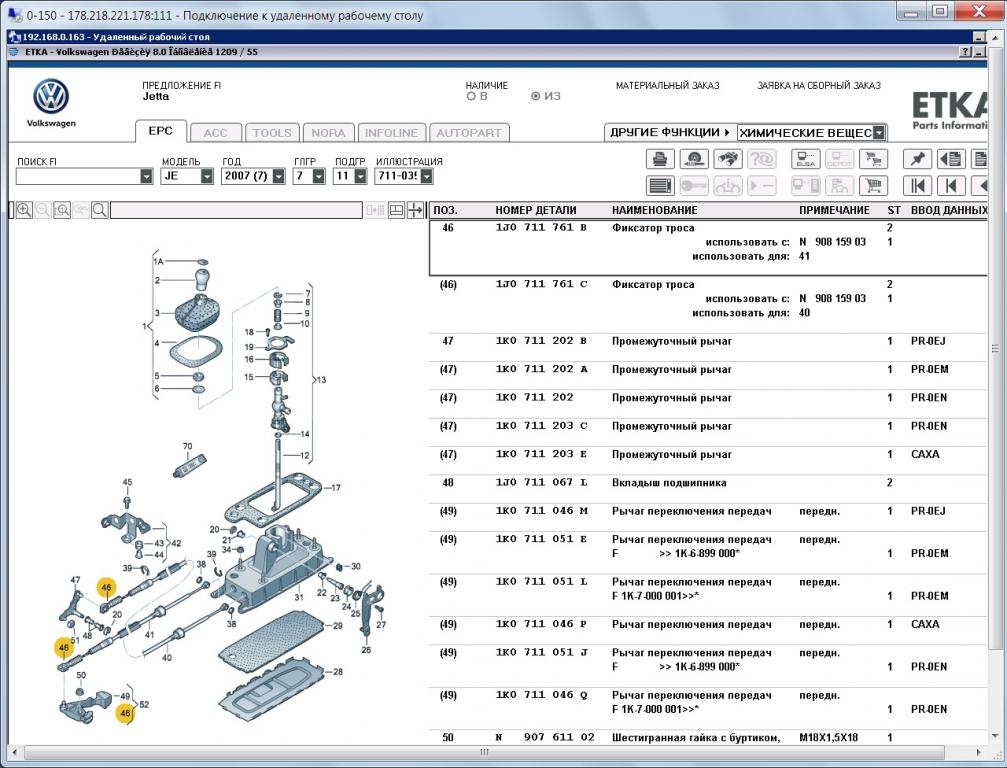The height and width of the screenshot is (768, 1007).
Task: Click label 70 in the parts illustration
Action: click(188, 446)
